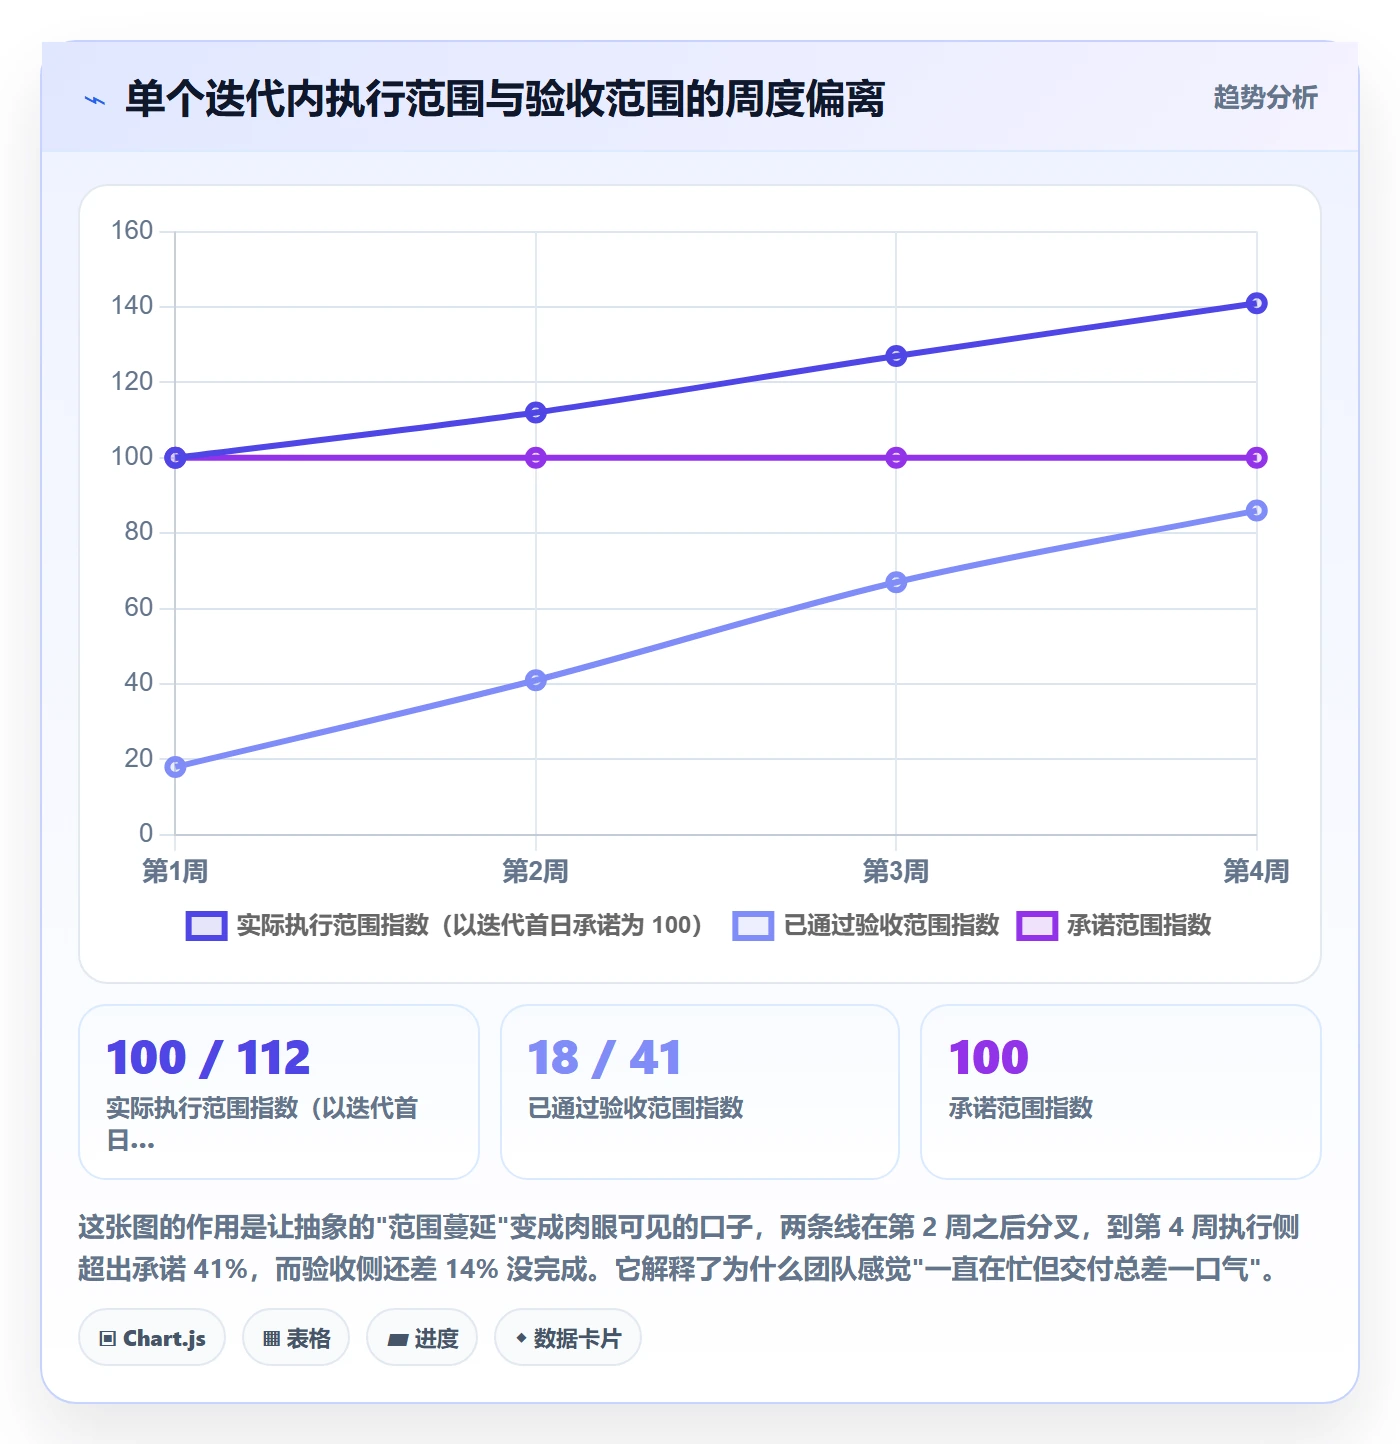The image size is (1400, 1444).
Task: Click the 实际执行范围指数 legend label
Action: [x=469, y=926]
